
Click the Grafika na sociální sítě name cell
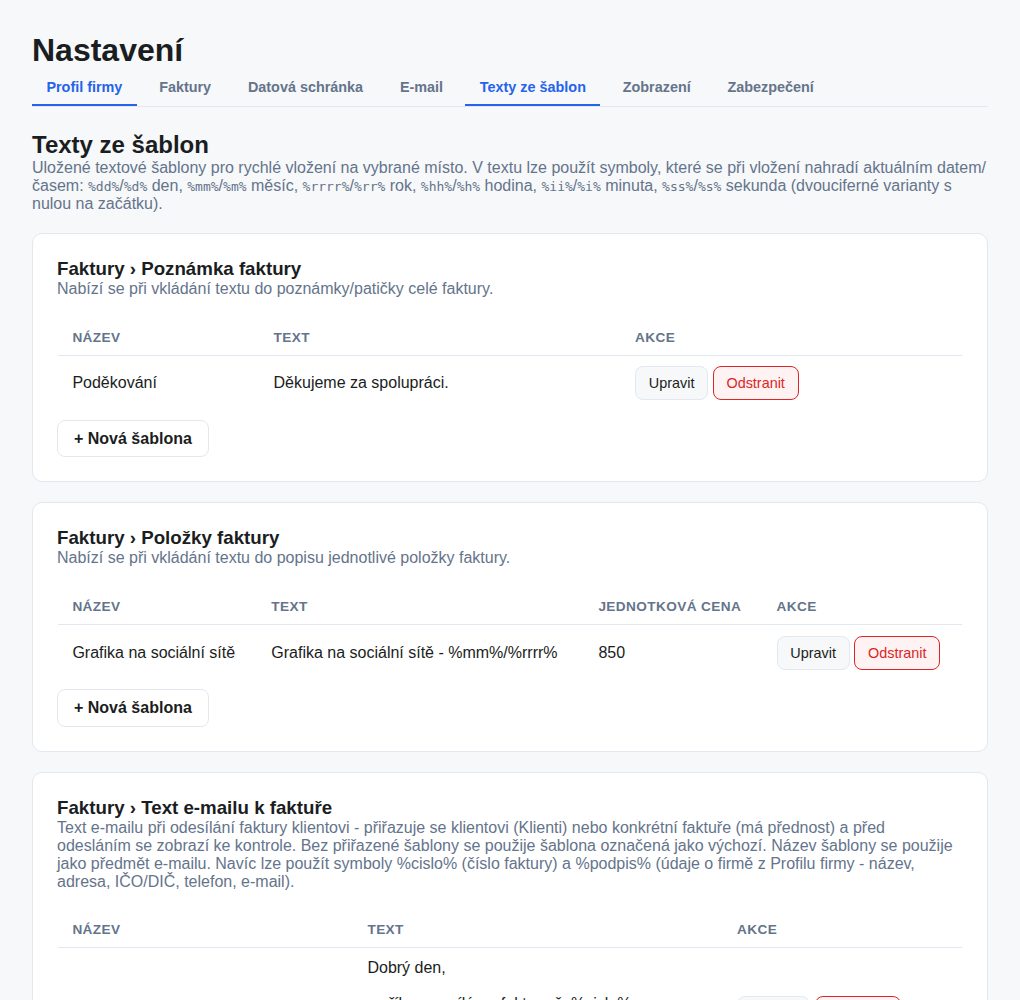coord(154,653)
